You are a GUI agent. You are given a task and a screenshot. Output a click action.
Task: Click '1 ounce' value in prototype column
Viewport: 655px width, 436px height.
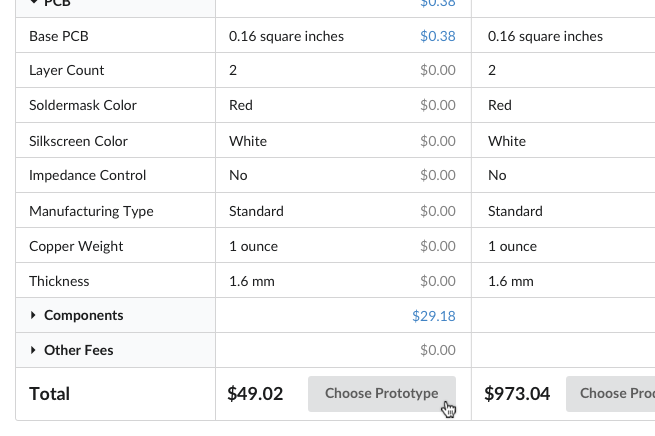253,246
